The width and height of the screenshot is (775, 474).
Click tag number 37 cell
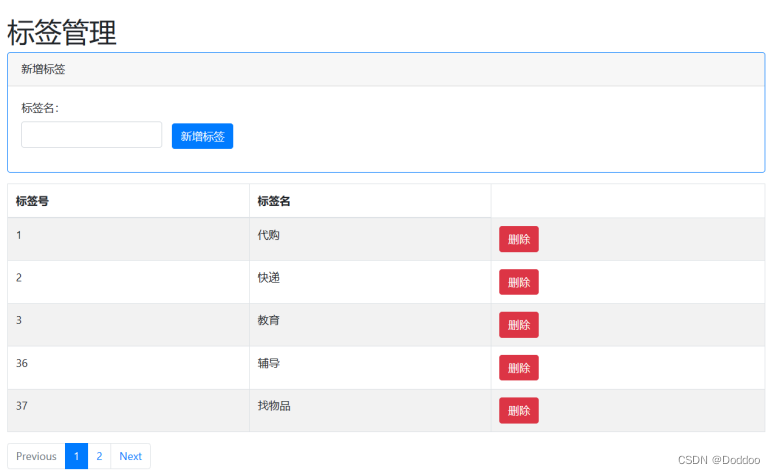point(129,410)
